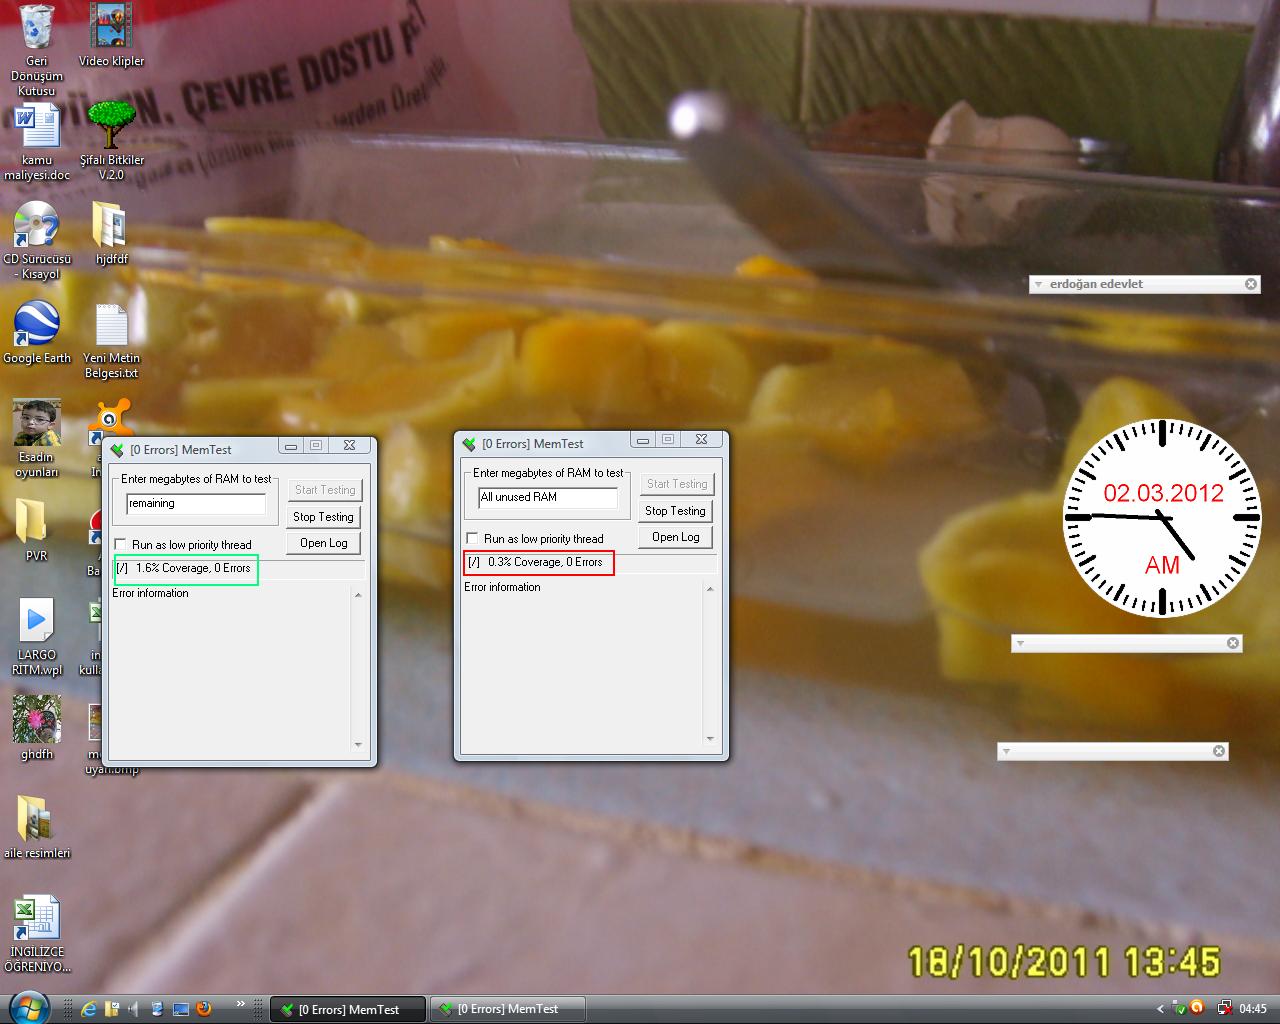Check Run as low priority thread for All unused RAM test
1280x1024 pixels.
[x=471, y=538]
